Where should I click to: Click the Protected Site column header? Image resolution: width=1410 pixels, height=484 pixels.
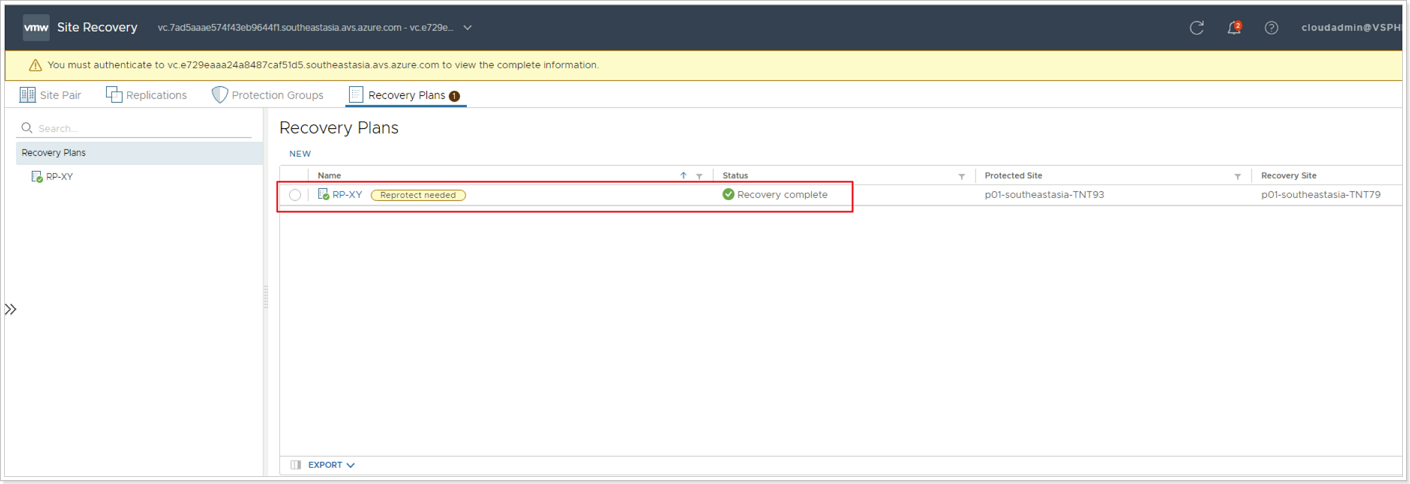pos(1013,176)
